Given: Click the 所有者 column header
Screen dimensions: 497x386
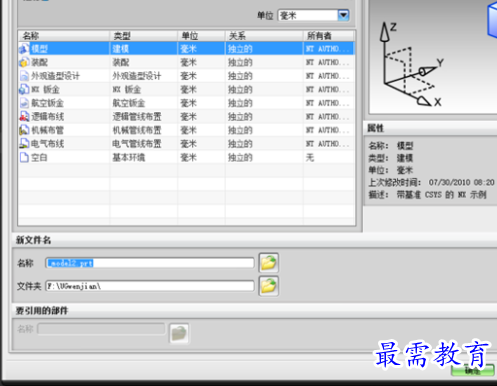Looking at the screenshot, I should coord(329,36).
